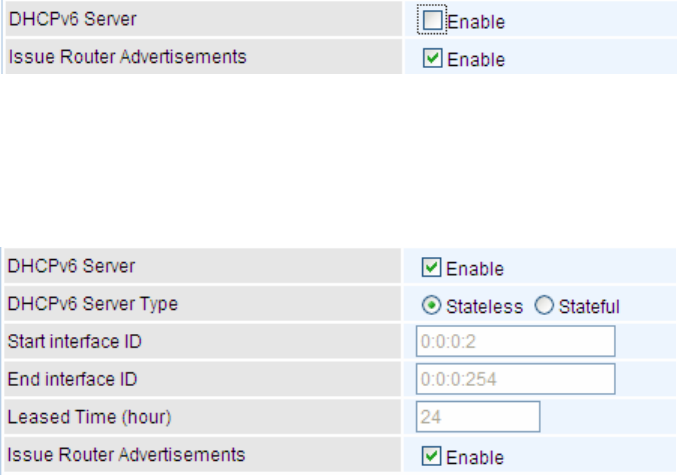The height and width of the screenshot is (475, 677).
Task: Select Stateful DHCPv6 server type
Action: click(544, 305)
